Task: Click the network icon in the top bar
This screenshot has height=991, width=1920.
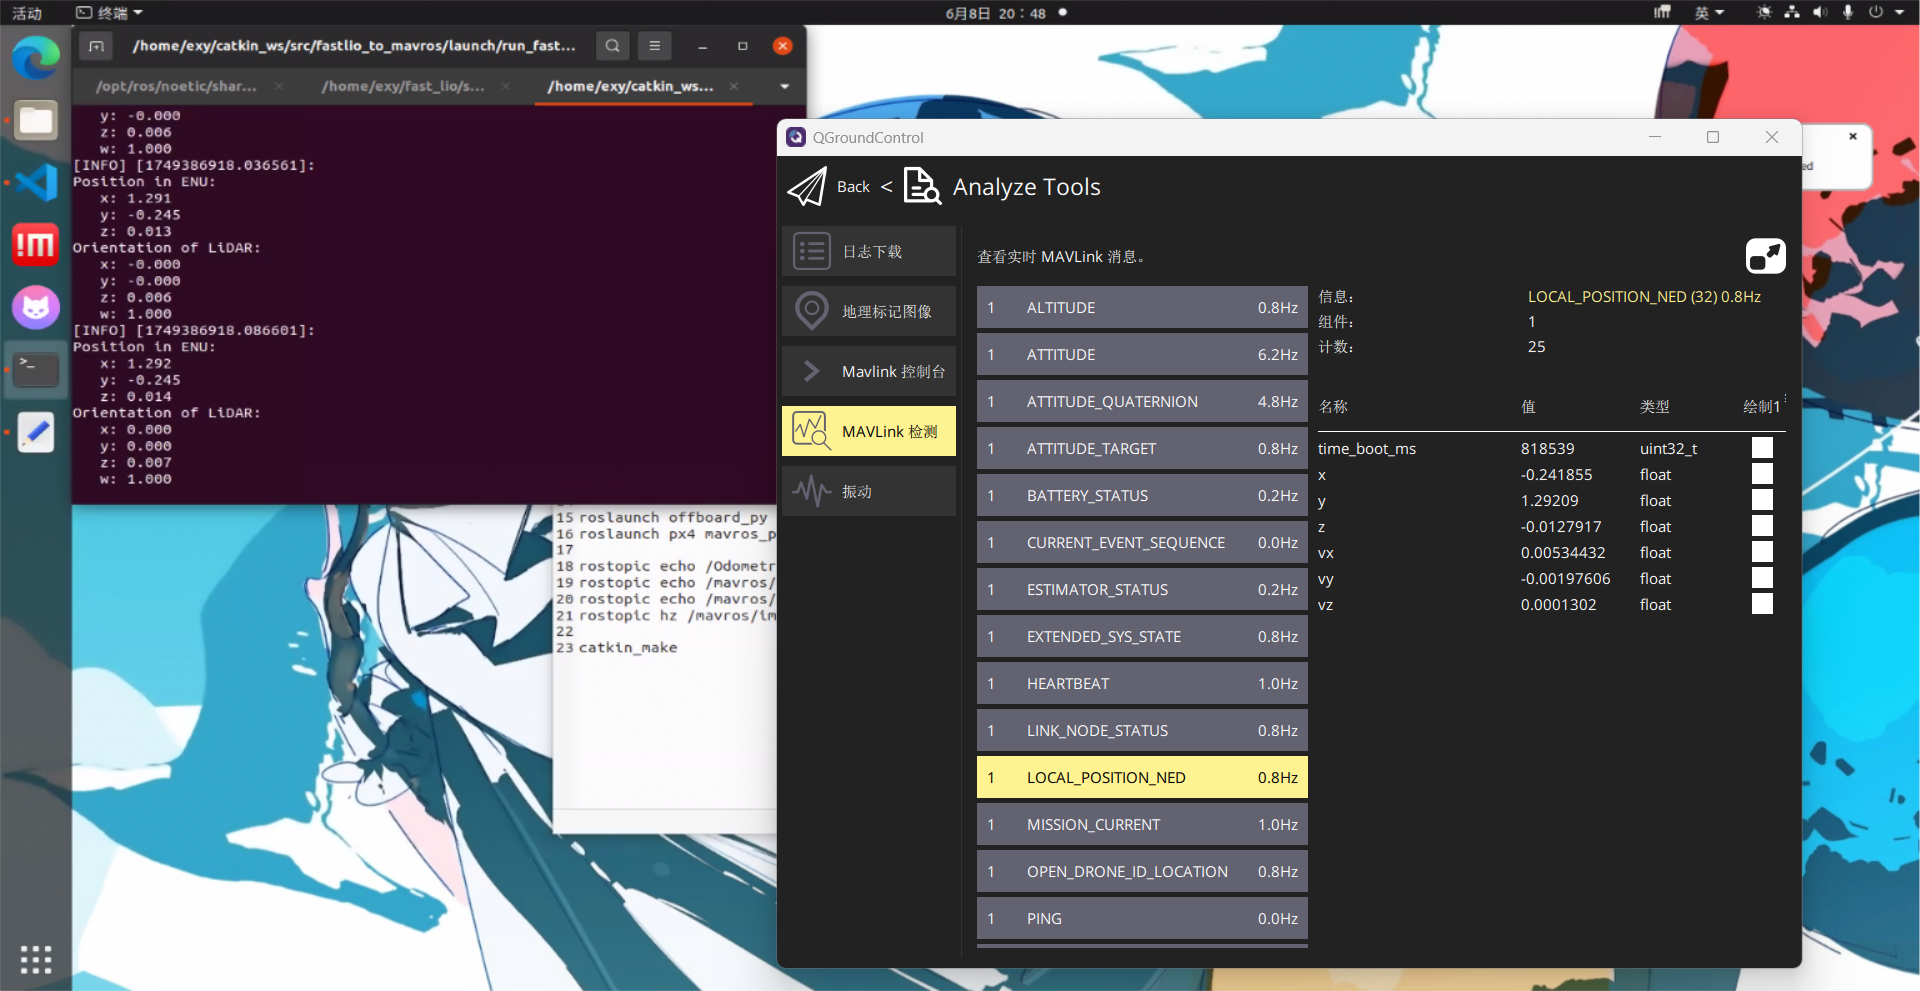Action: point(1792,12)
